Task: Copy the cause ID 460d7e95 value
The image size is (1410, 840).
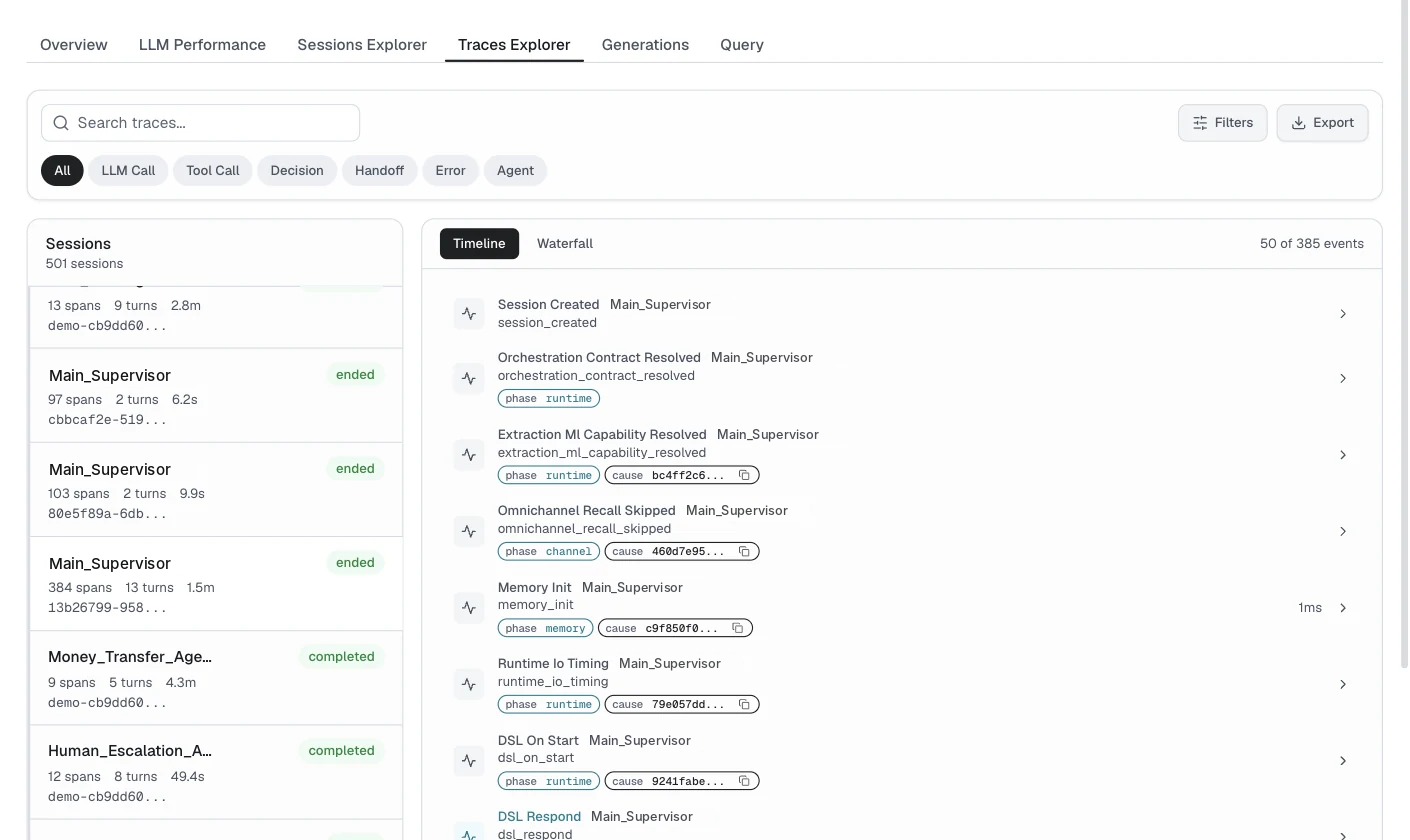Action: [x=744, y=551]
